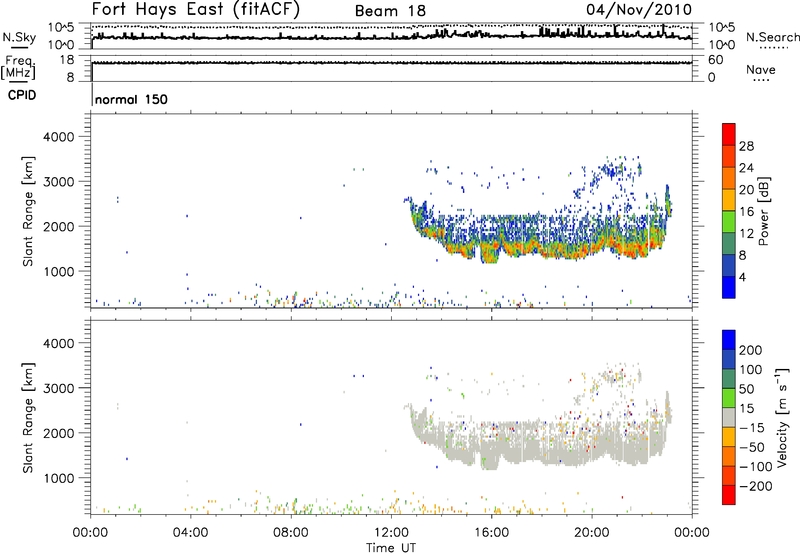Select the "-200" Velocity color bar label
Viewport: 800px width, 554px height.
coord(755,486)
